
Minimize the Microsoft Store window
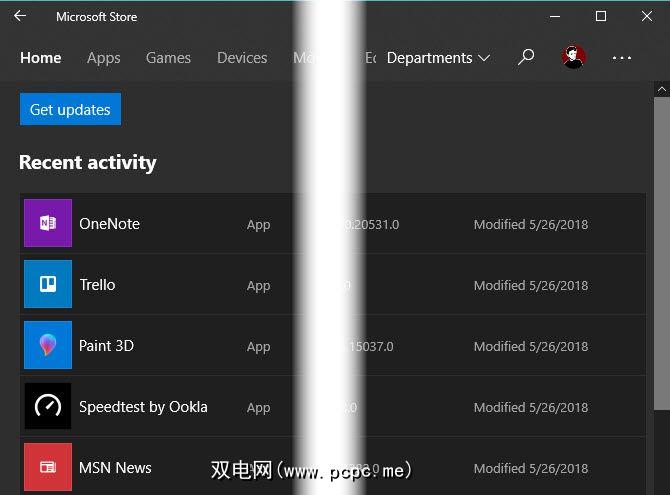(x=555, y=17)
